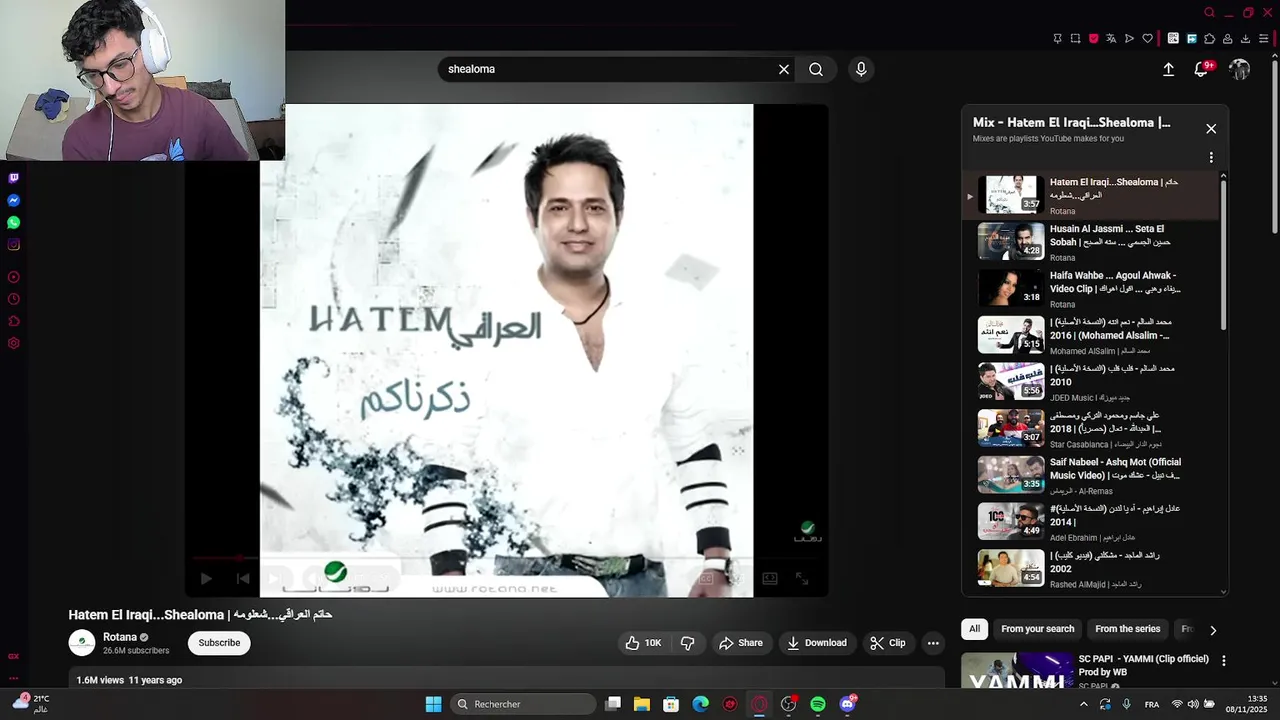The height and width of the screenshot is (720, 1280).
Task: Open the Rotana channel avatar
Action: [82, 643]
